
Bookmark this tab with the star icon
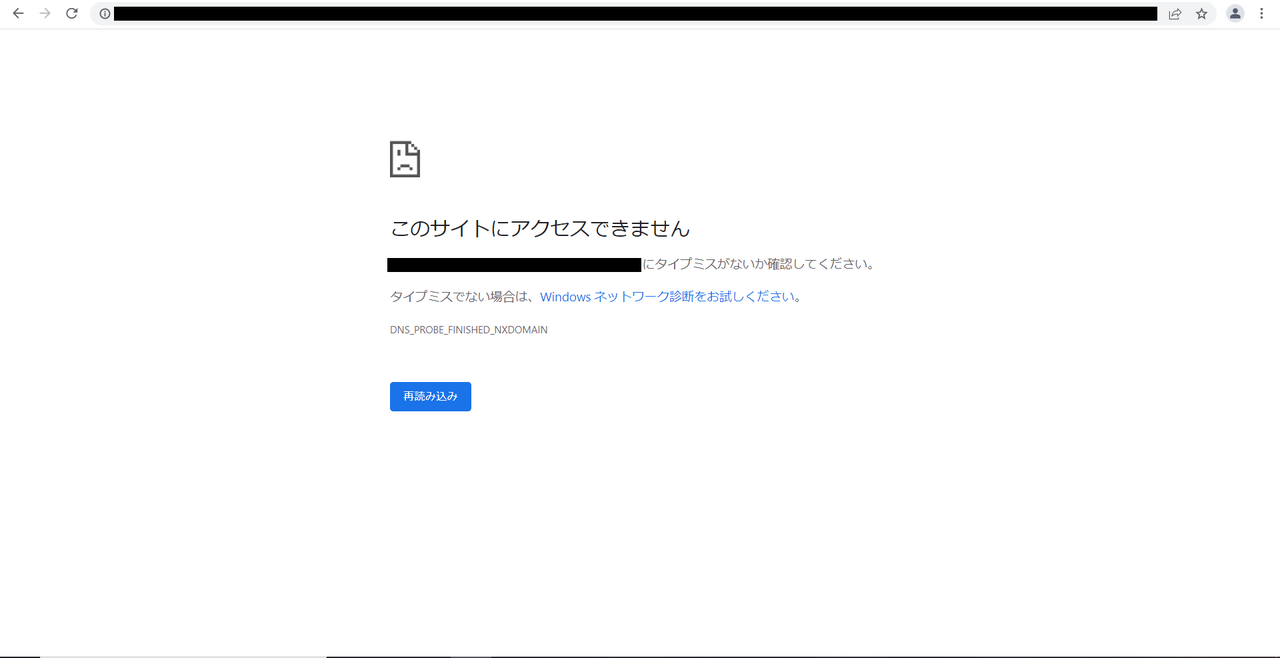pos(1202,14)
